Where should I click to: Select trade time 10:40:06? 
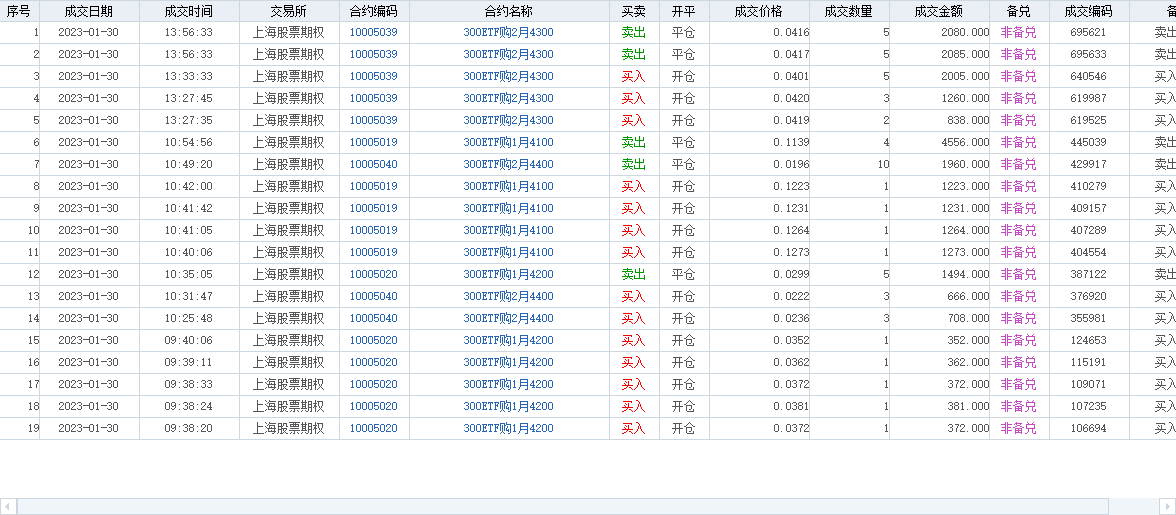click(188, 252)
